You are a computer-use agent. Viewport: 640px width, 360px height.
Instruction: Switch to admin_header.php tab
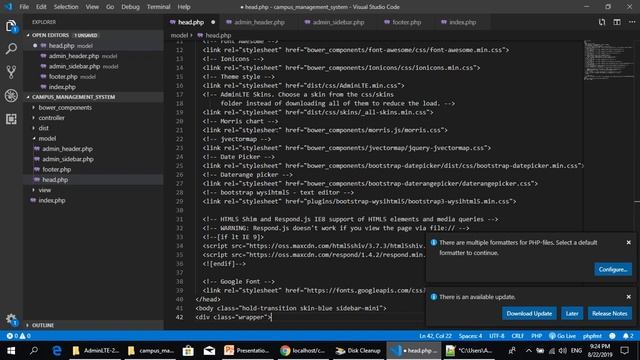260,22
